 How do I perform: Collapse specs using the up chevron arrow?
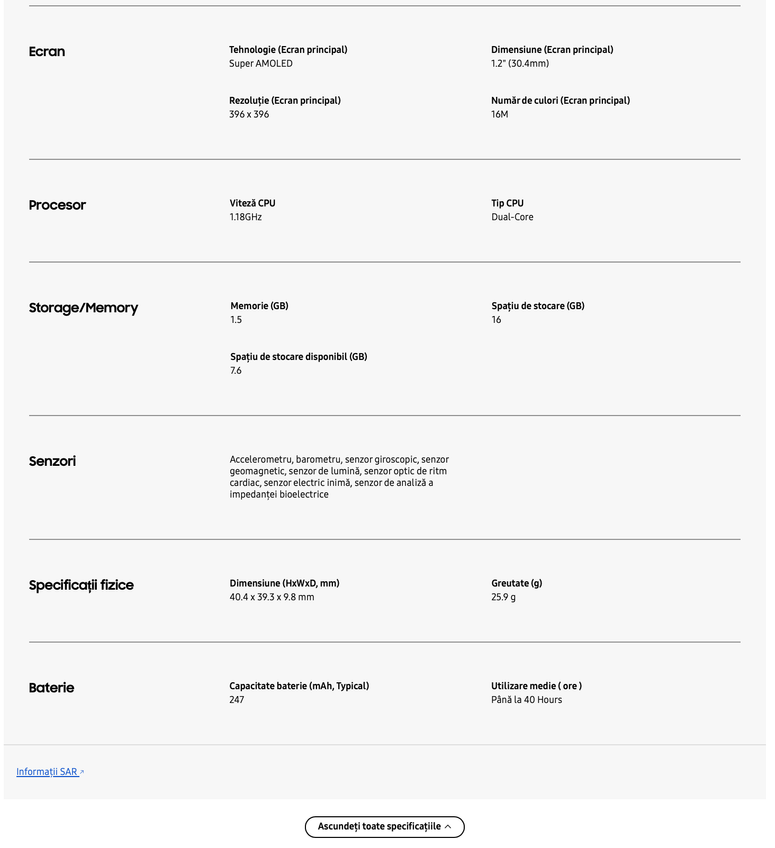click(x=448, y=827)
